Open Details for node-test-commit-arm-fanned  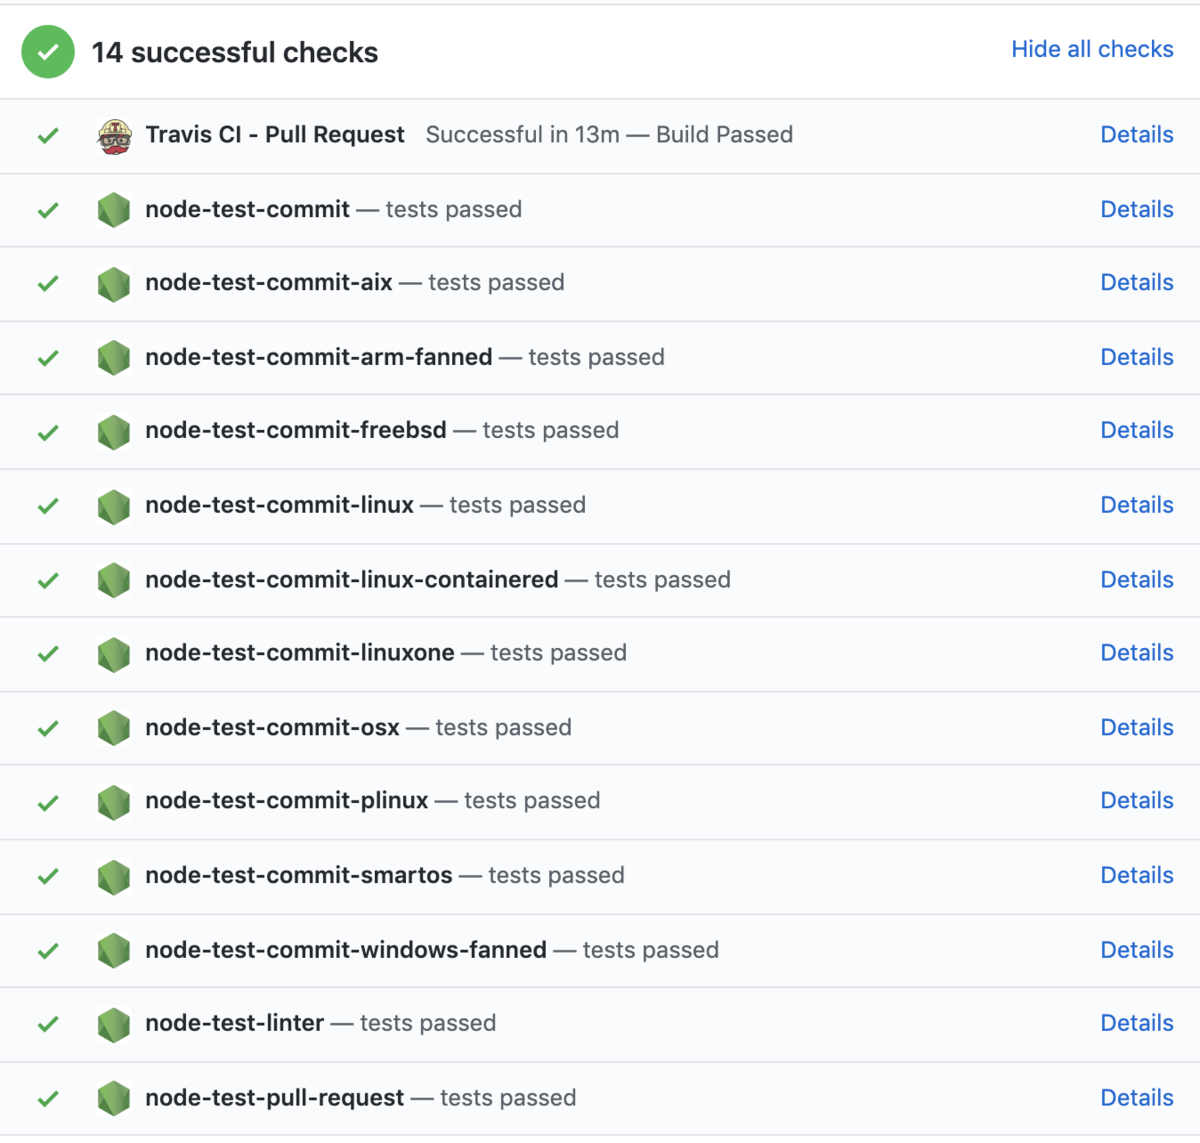pos(1136,357)
